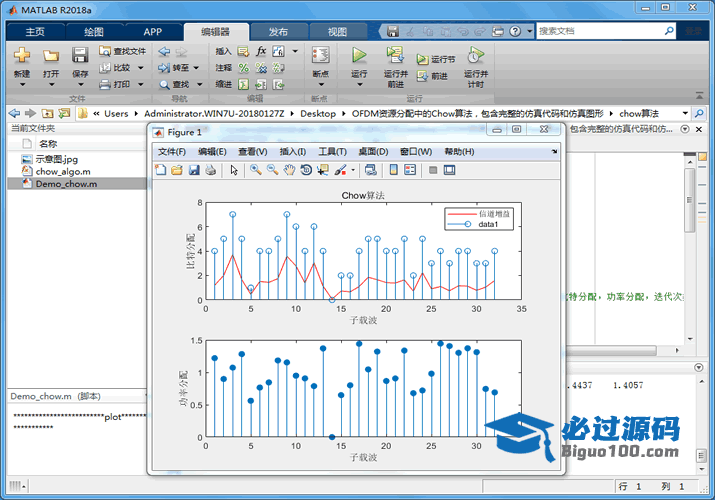Open Figure 1 帮助(H) menu
715x500 pixels.
[x=459, y=152]
